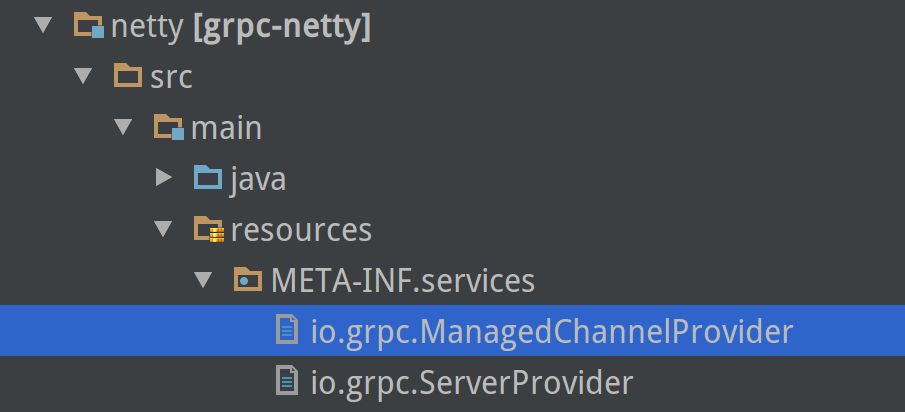Click the io.grpc.ManagedChannelProvider file icon
Viewport: 905px width, 412px height.
287,331
